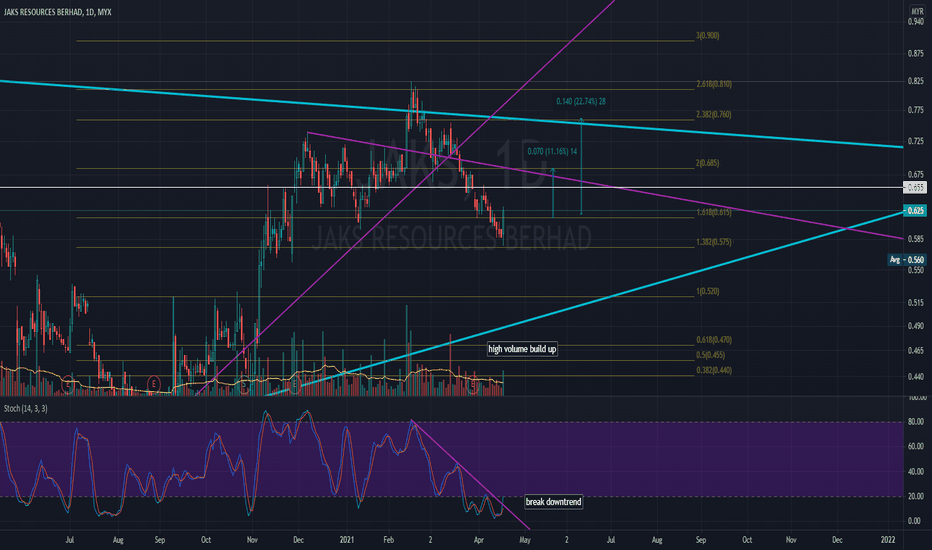Click the earnings marker near April
The image size is (932, 550).
pyautogui.click(x=473, y=385)
